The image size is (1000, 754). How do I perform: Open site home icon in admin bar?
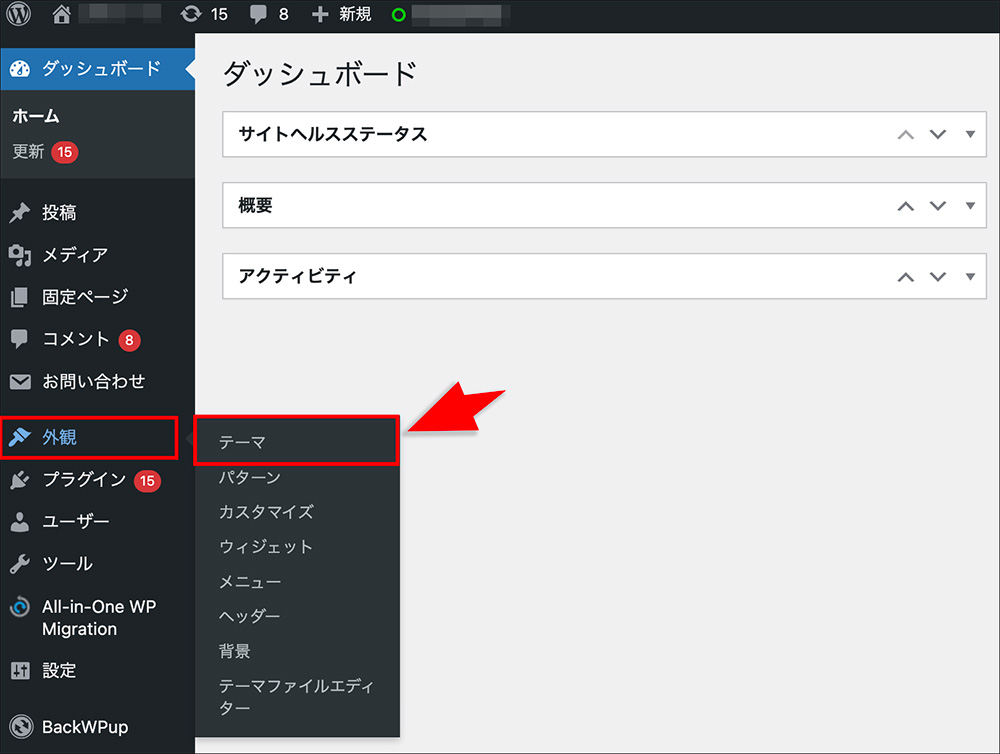[x=62, y=15]
